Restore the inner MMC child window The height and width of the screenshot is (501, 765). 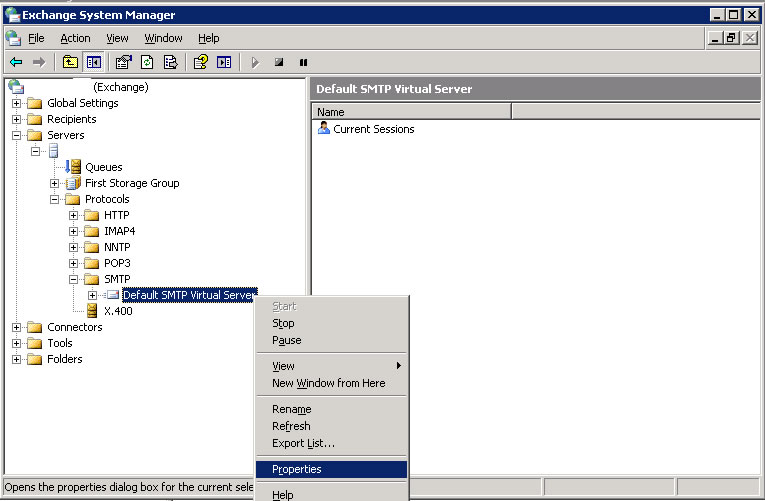coord(732,38)
